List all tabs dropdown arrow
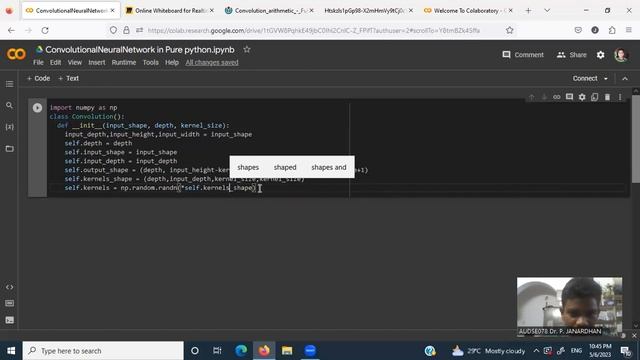The width and height of the screenshot is (640, 360). (x=547, y=11)
